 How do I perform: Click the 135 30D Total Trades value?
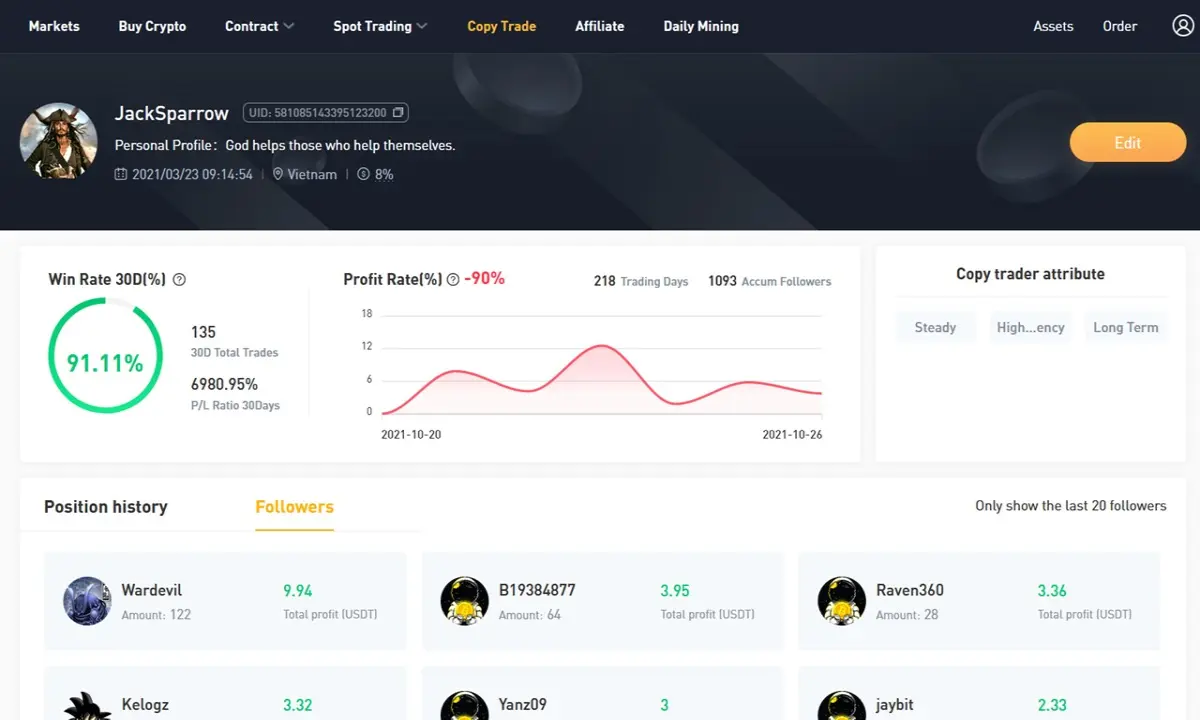pyautogui.click(x=203, y=332)
